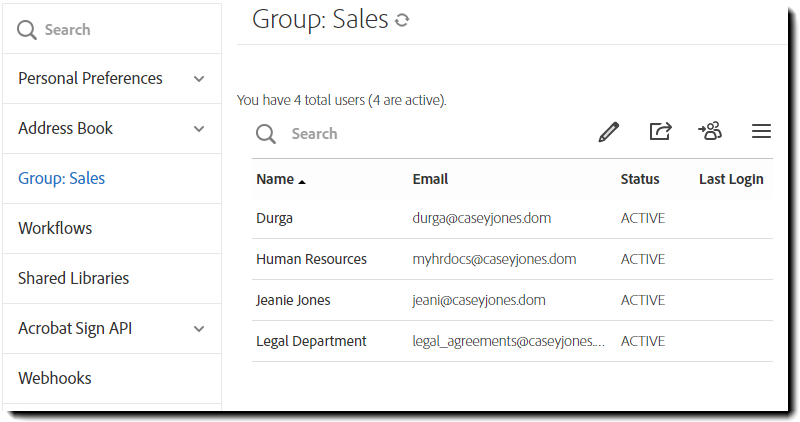Image resolution: width=800 pixels, height=422 pixels.
Task: Sort users by Email column header
Action: click(x=430, y=180)
